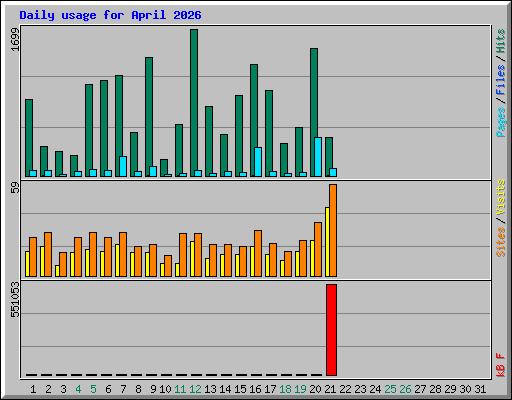Click the cyan 'Pages' legend label

(500, 122)
